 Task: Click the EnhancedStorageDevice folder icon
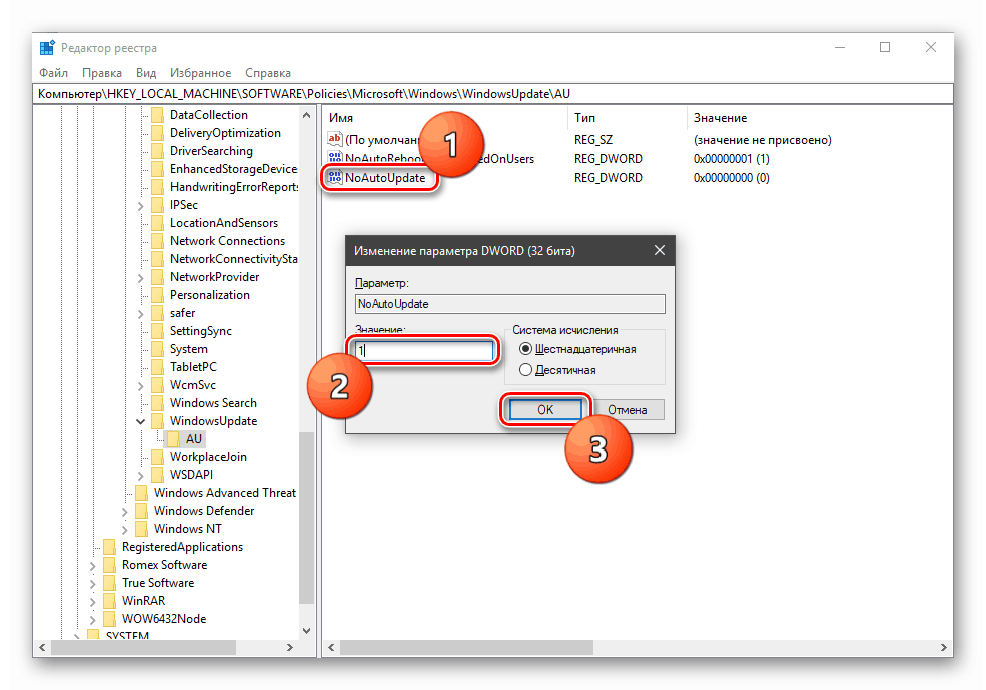tap(158, 169)
